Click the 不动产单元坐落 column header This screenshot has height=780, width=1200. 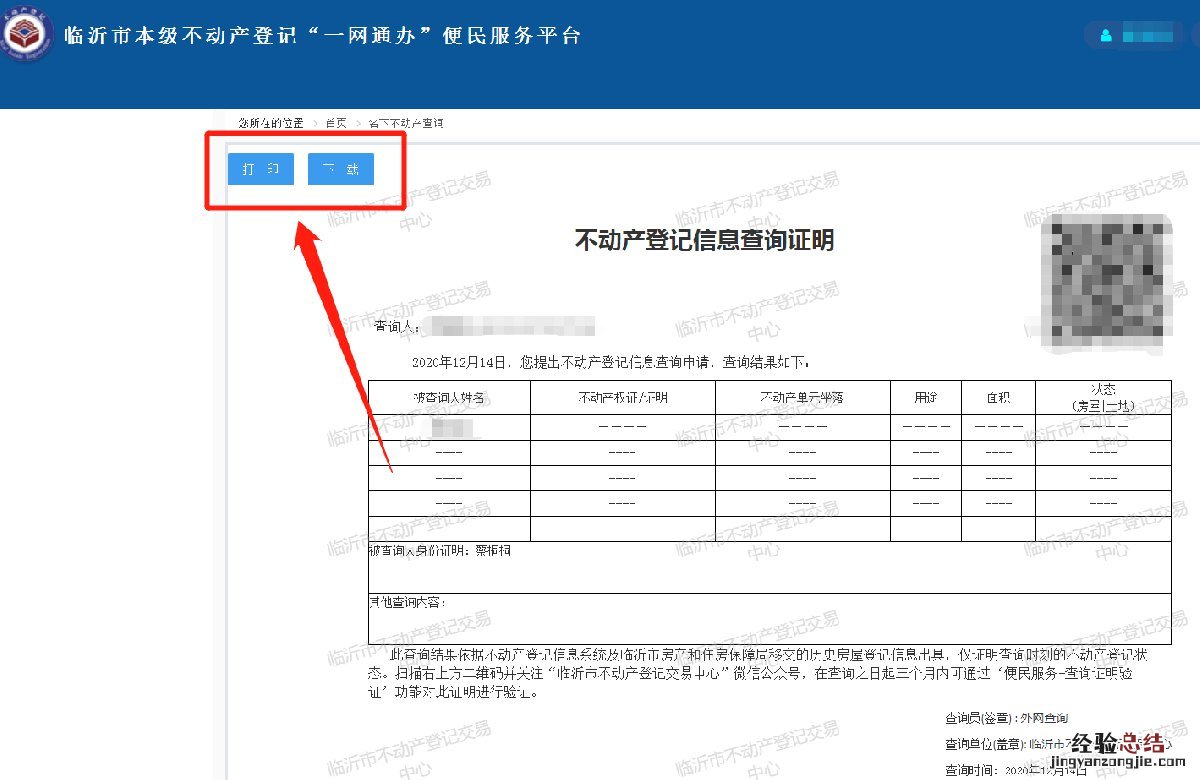pos(803,397)
